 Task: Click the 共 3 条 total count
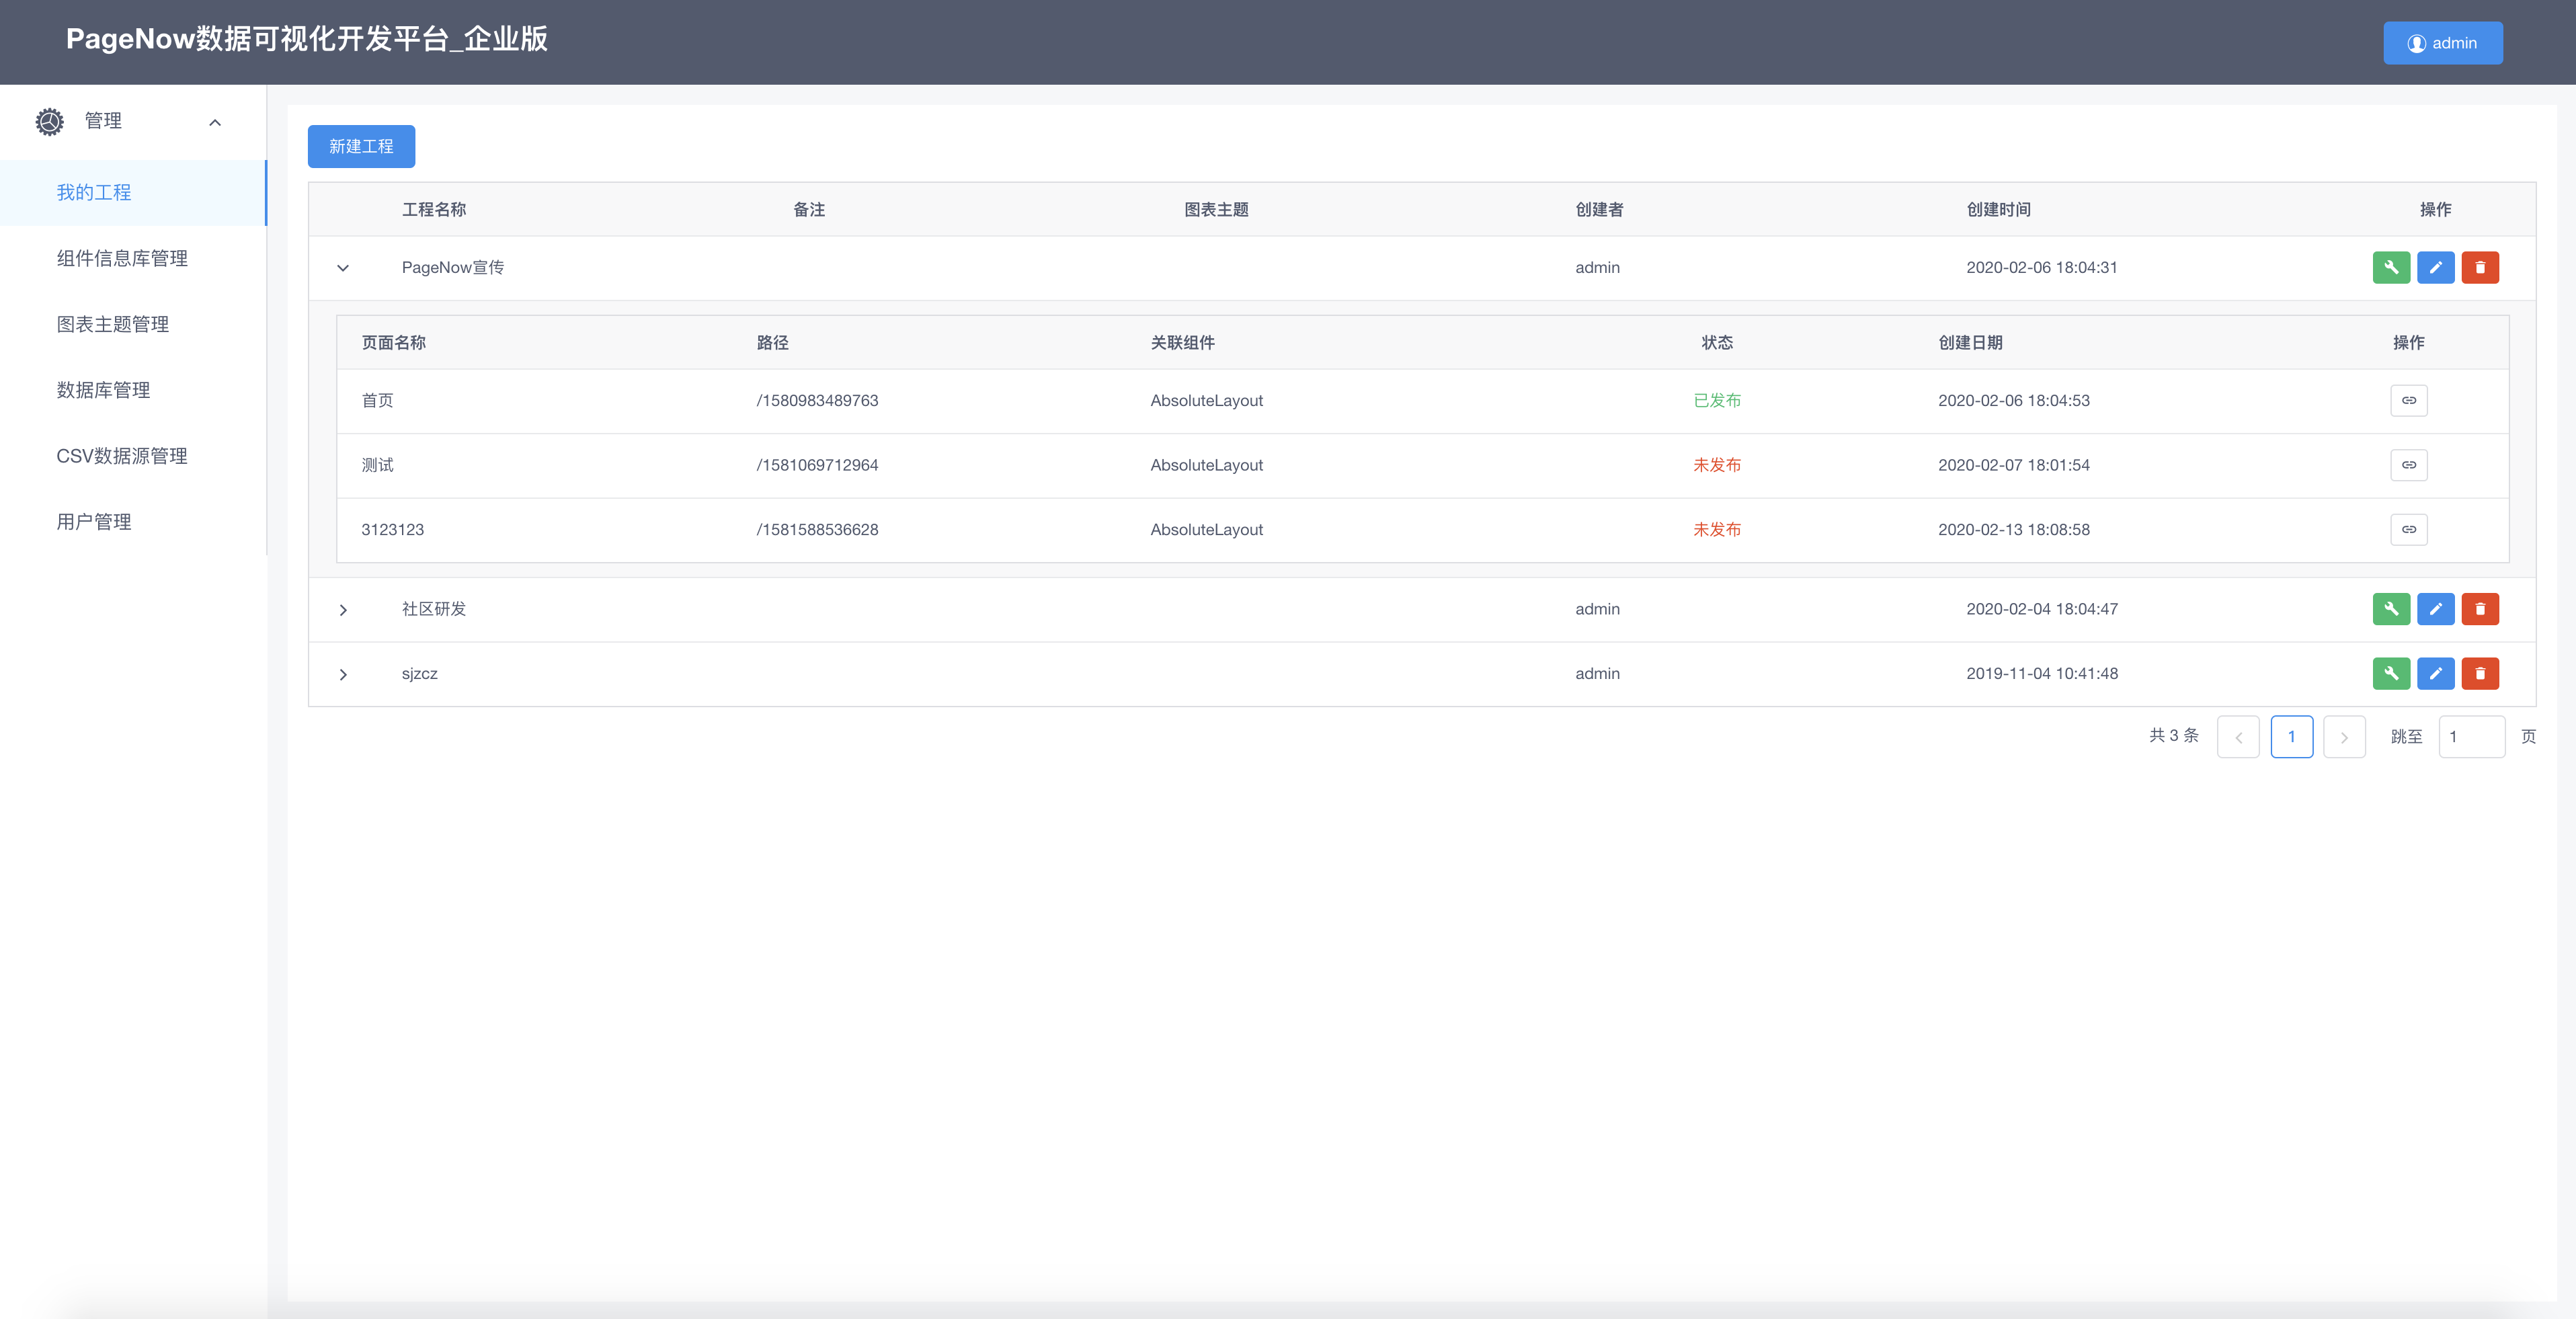2173,735
